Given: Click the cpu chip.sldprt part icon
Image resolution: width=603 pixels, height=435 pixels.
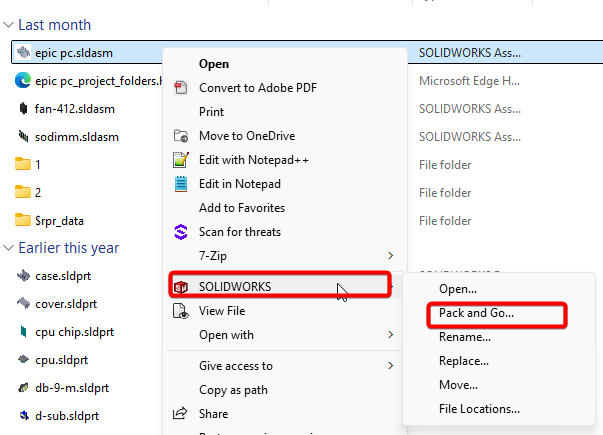Looking at the screenshot, I should [x=23, y=331].
